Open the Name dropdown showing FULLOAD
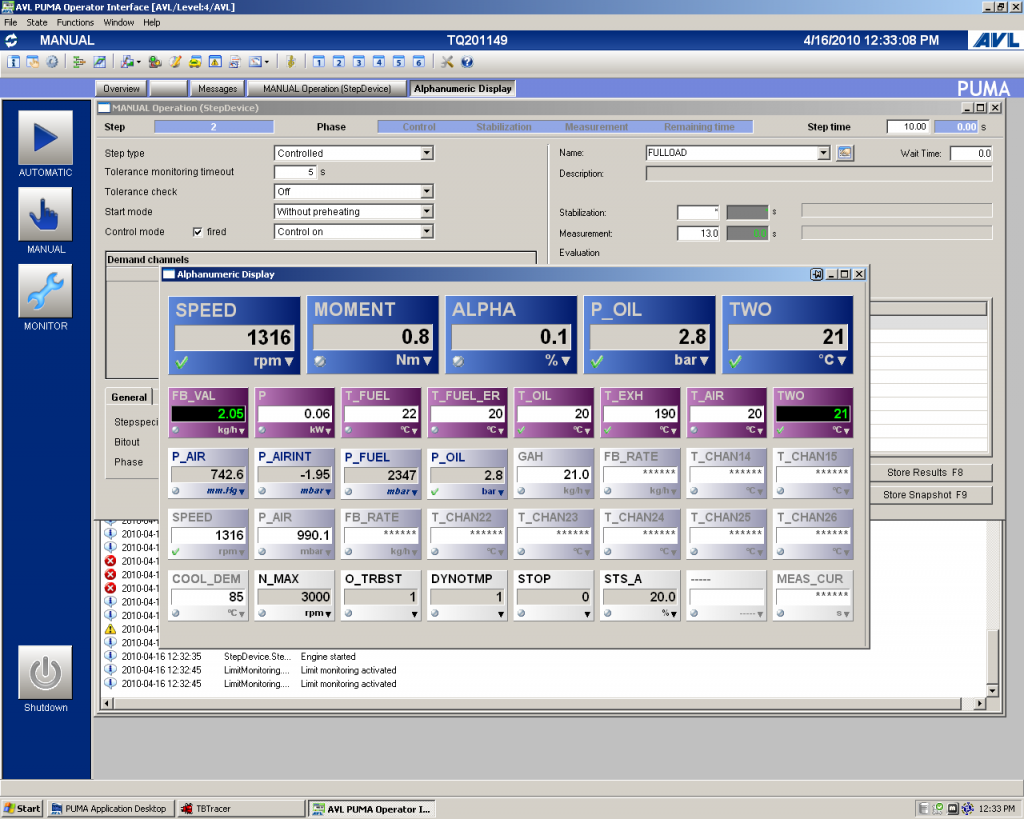The height and width of the screenshot is (819, 1024). 824,153
